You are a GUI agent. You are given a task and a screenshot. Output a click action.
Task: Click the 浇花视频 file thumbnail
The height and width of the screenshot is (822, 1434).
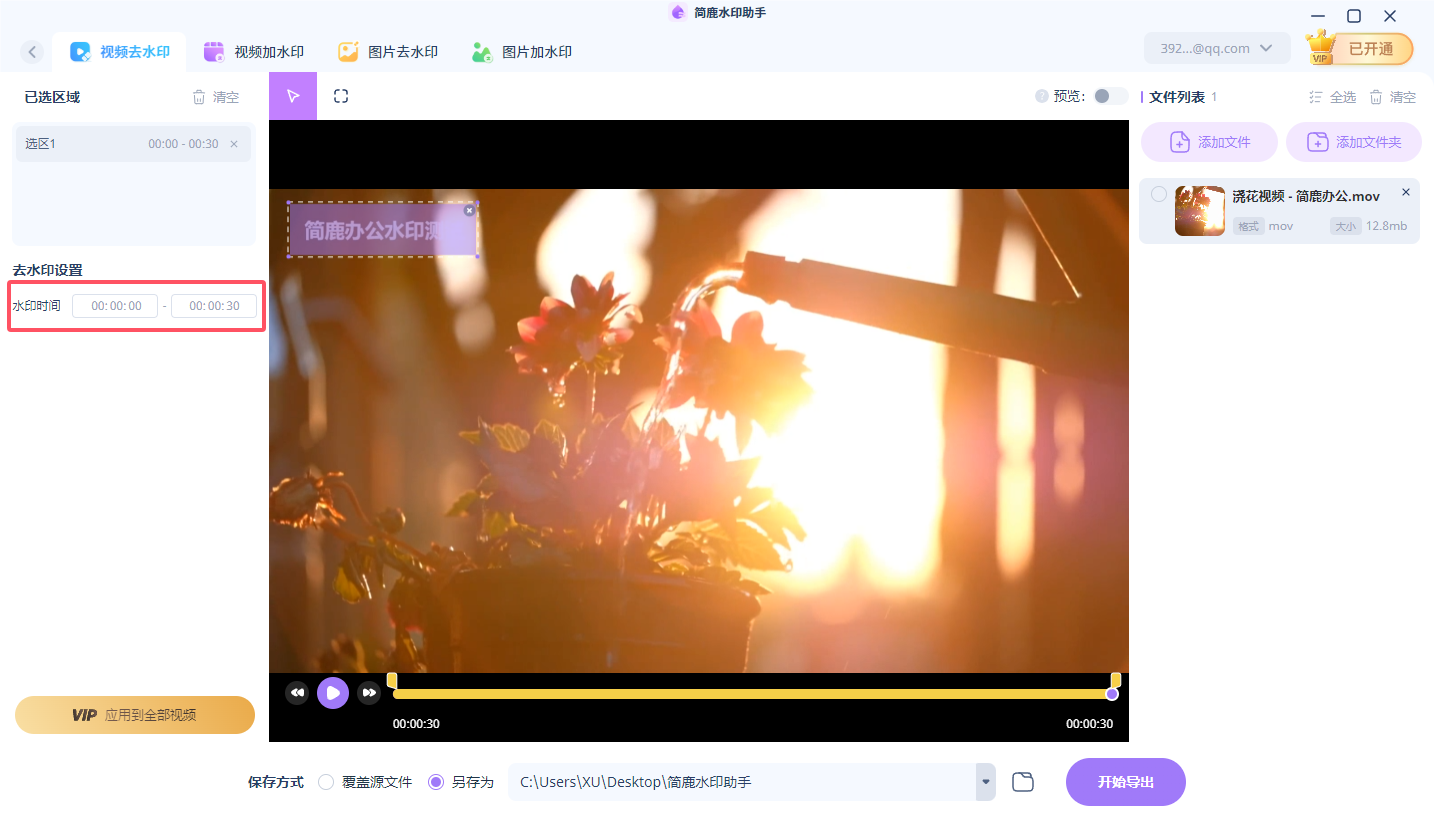point(1199,210)
